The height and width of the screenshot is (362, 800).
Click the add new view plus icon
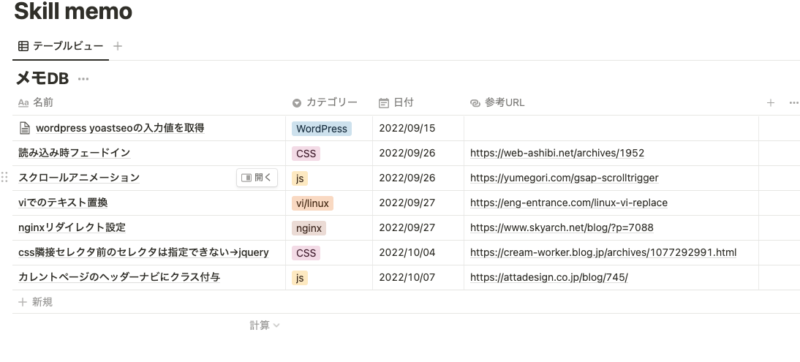117,46
